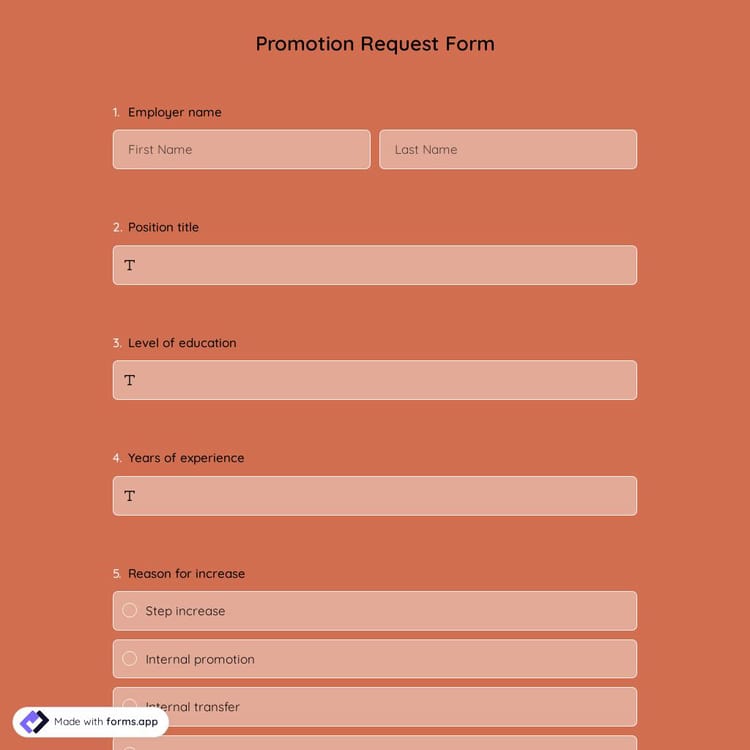
Task: Click the text icon in Level of education field
Action: click(x=130, y=381)
